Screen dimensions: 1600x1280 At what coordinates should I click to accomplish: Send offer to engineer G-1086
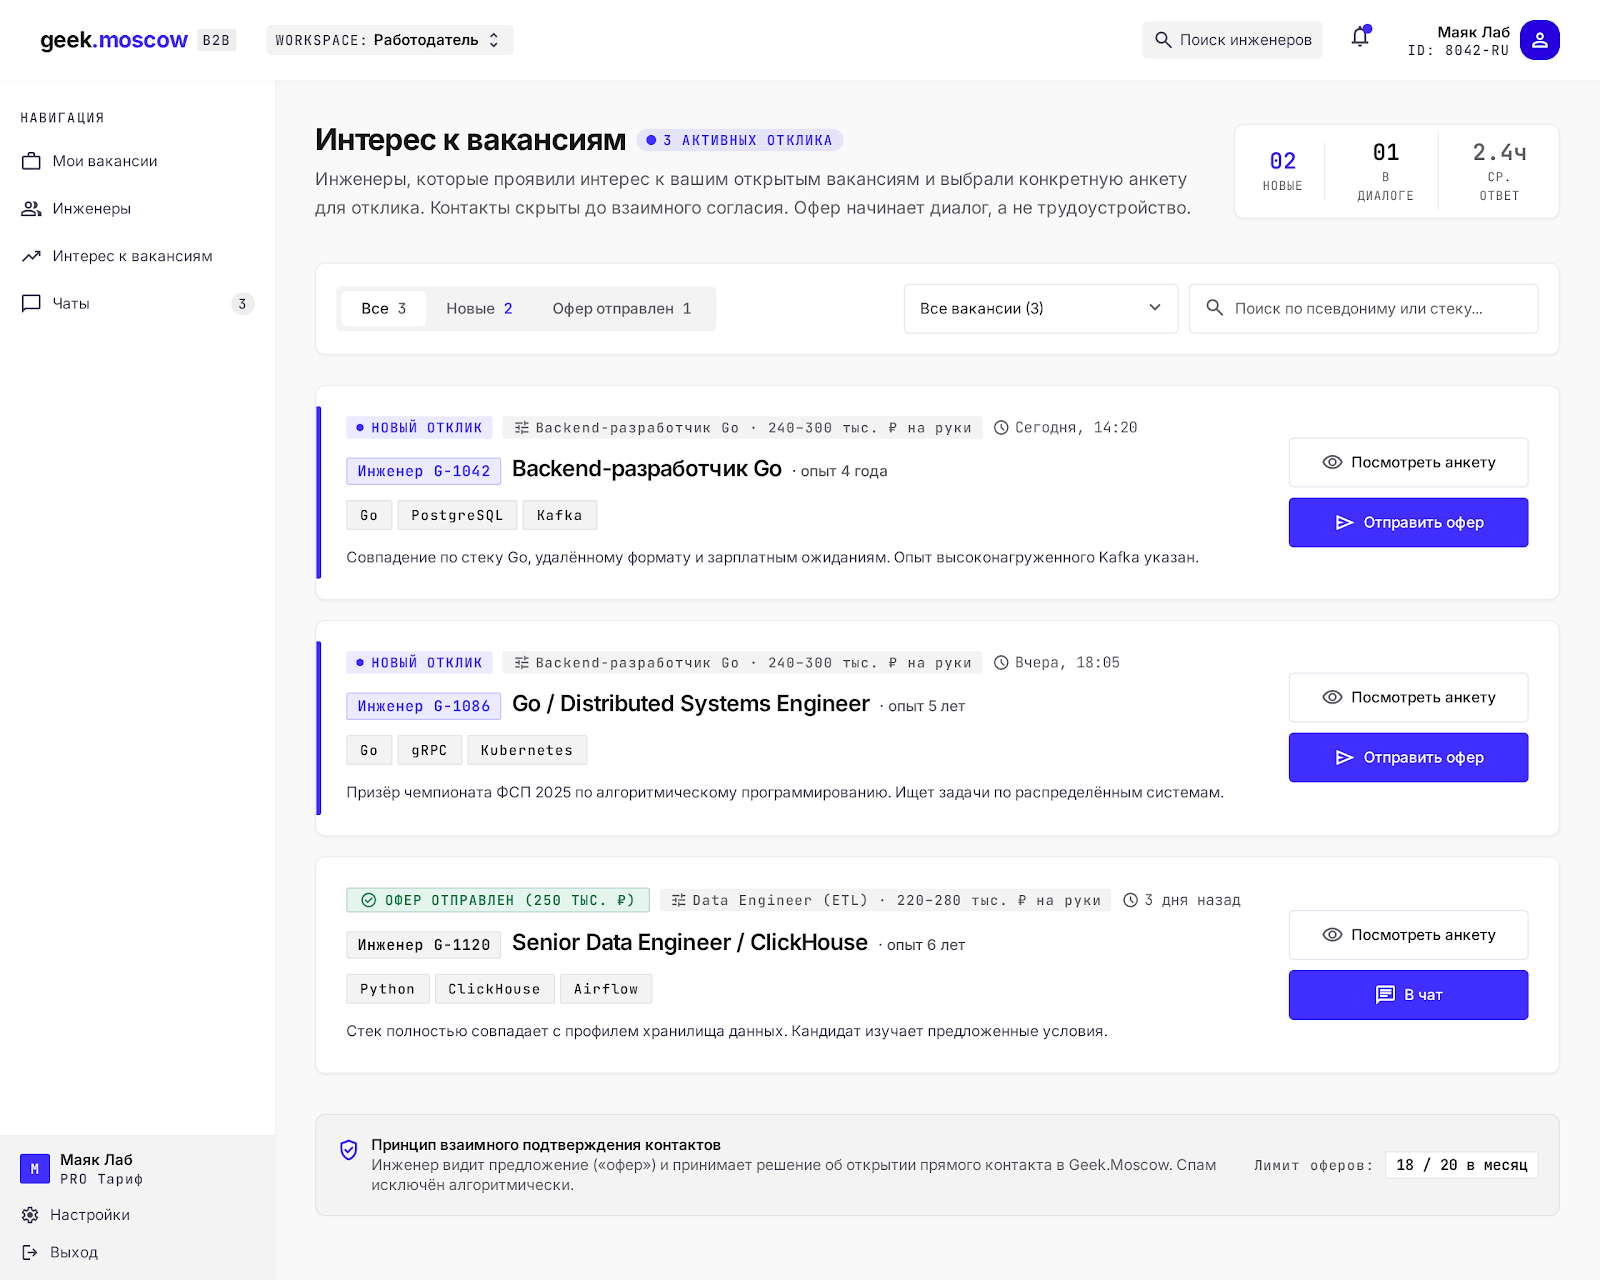tap(1408, 757)
